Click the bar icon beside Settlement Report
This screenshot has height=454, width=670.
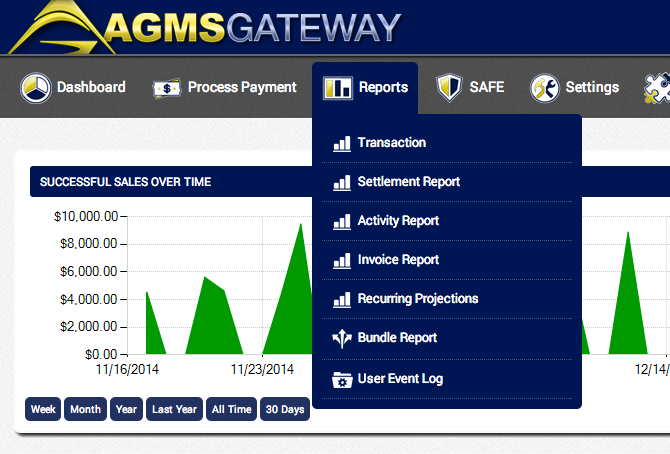342,183
